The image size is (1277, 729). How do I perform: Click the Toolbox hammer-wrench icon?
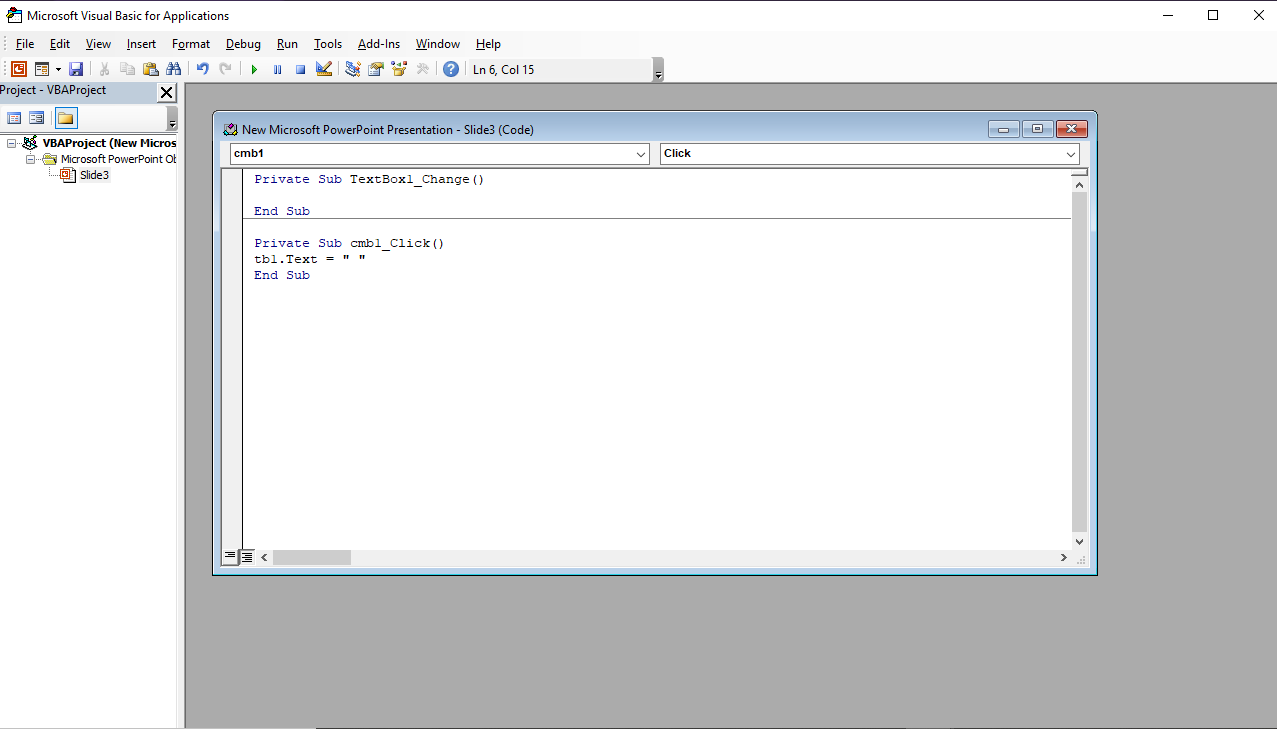coord(422,69)
